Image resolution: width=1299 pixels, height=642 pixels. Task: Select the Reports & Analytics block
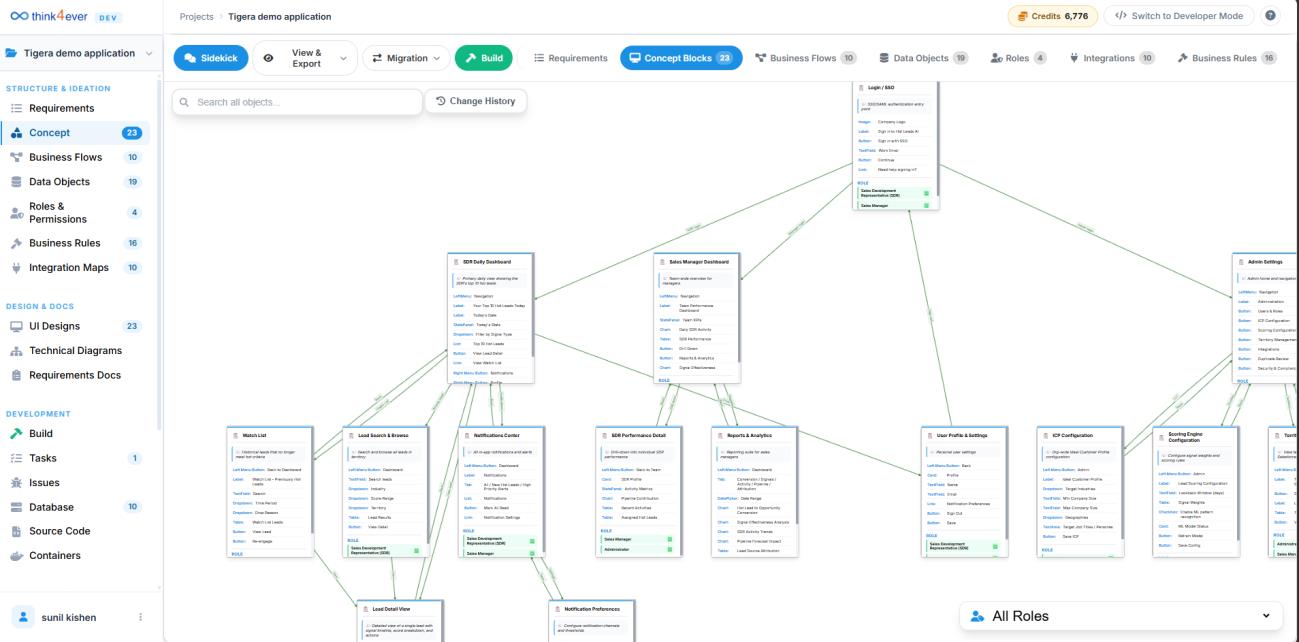[754, 491]
